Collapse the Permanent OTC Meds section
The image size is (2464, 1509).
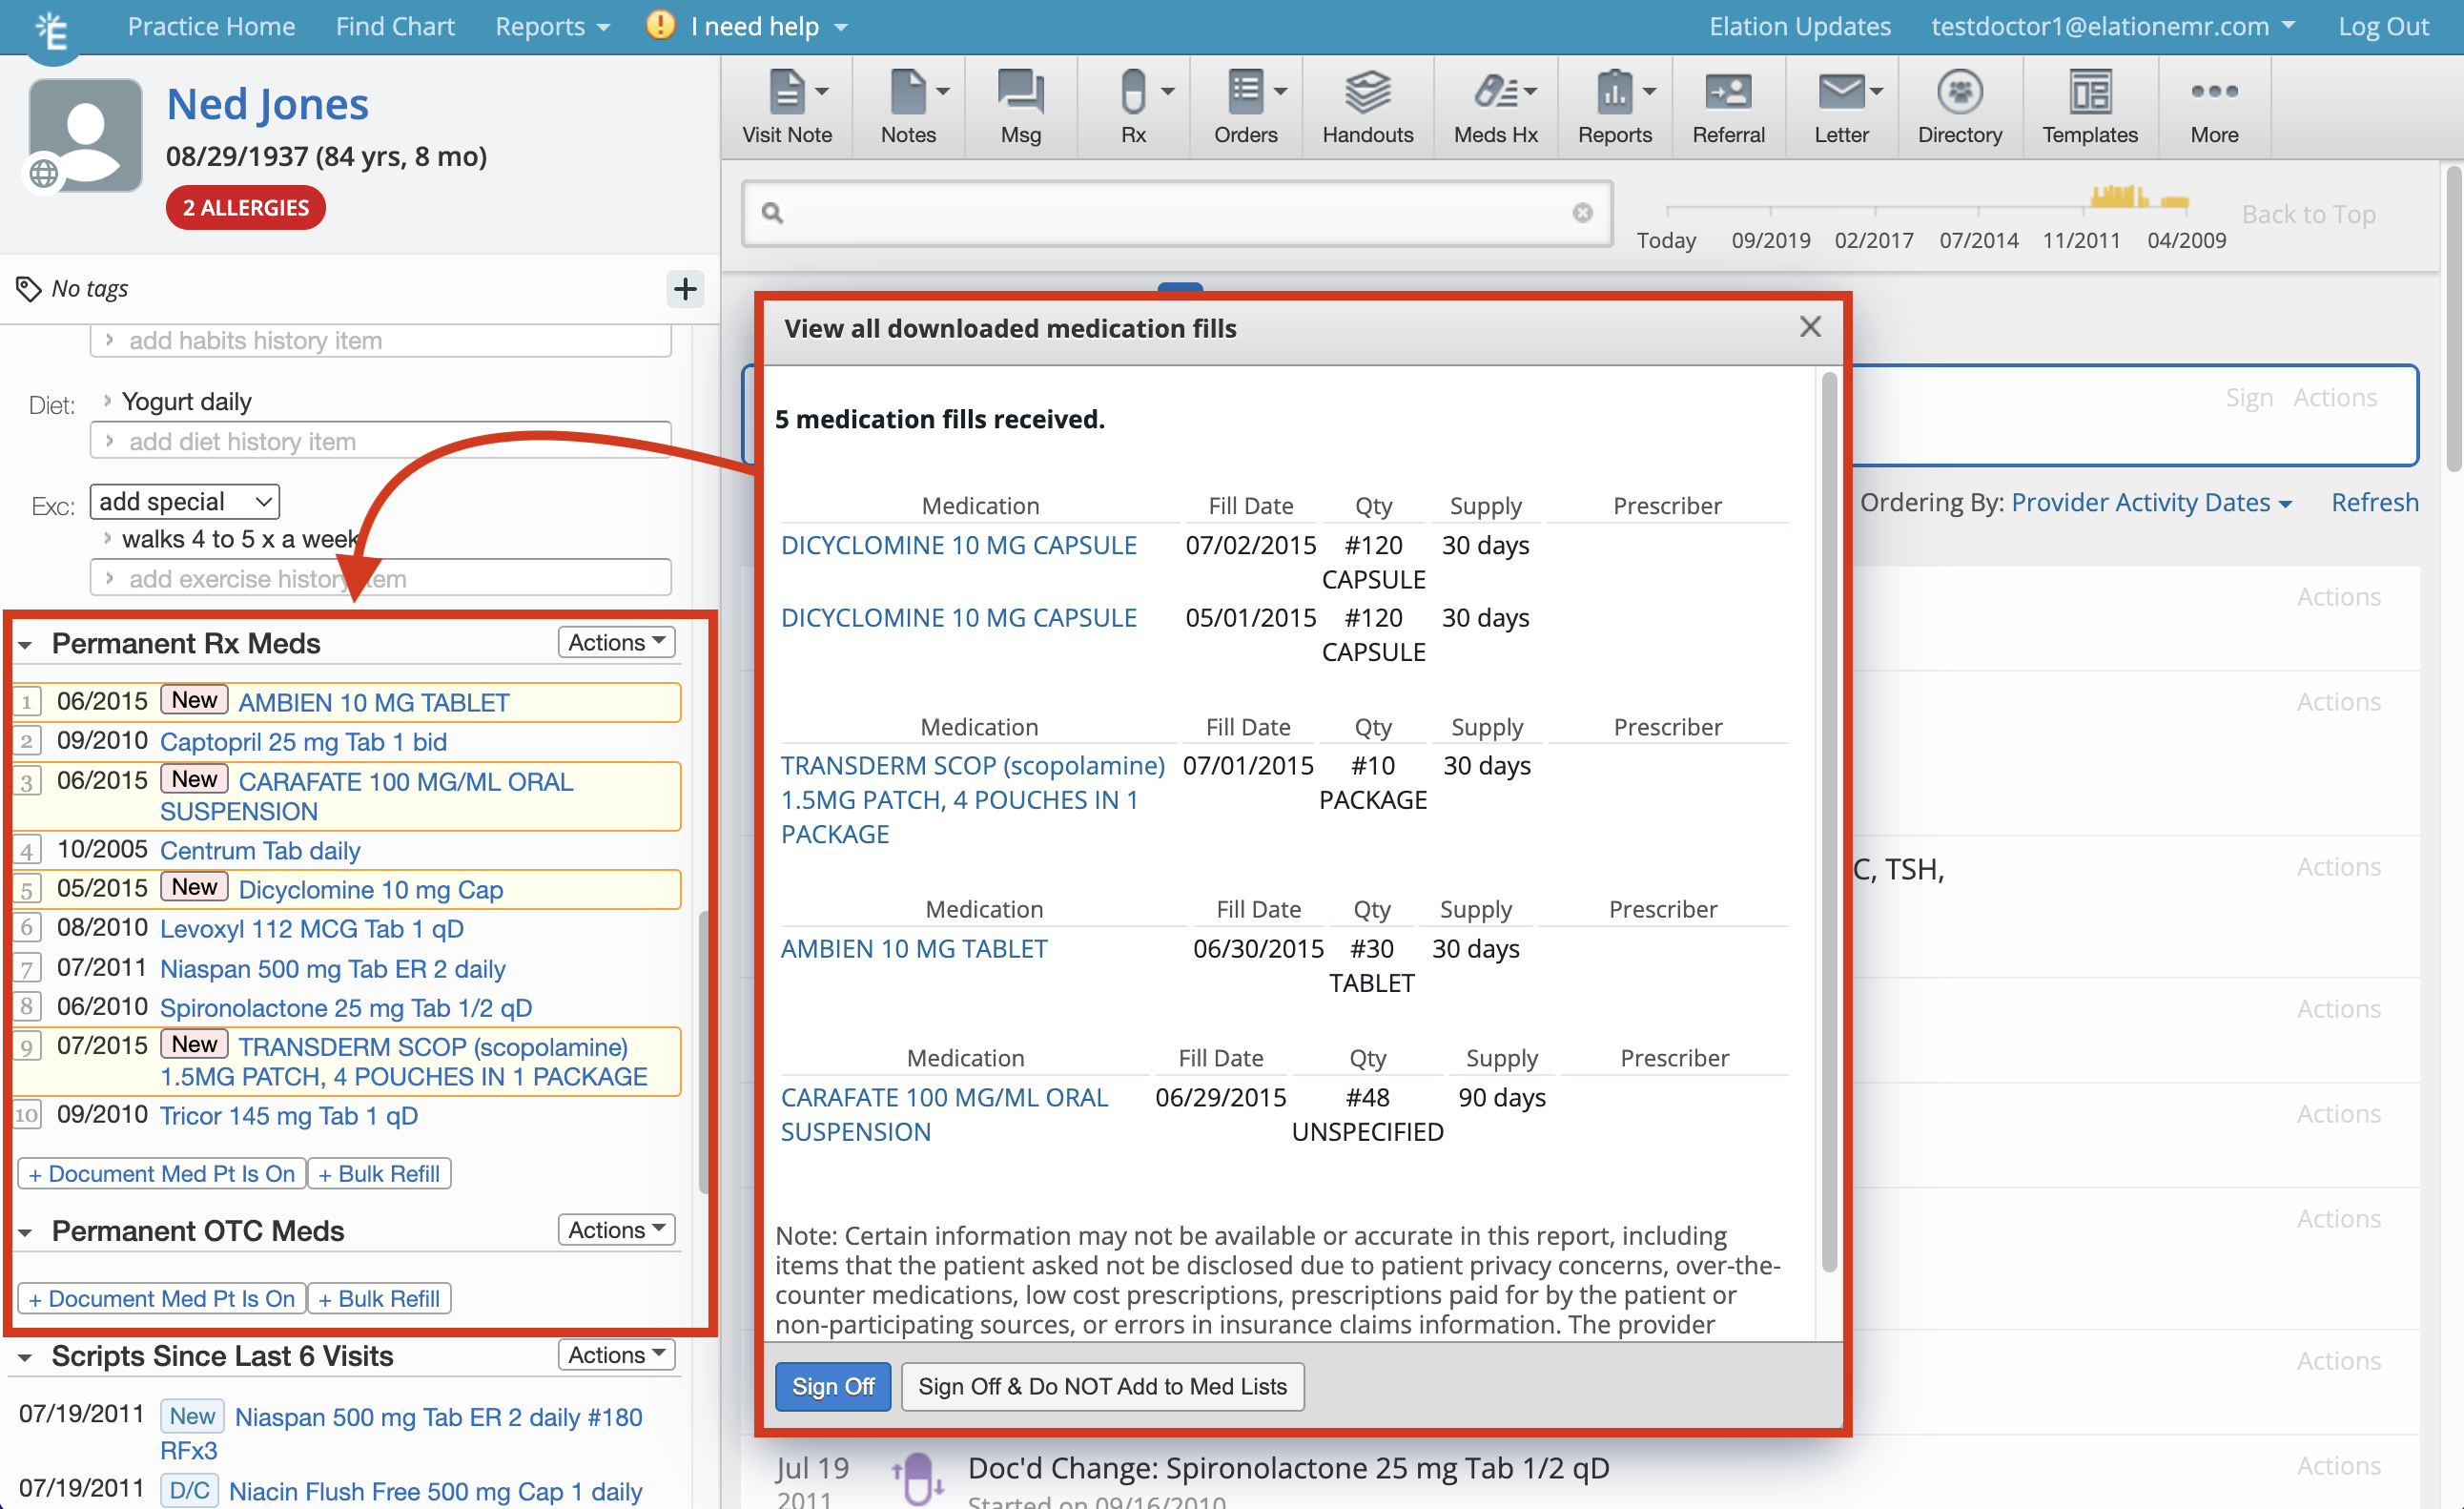click(26, 1233)
